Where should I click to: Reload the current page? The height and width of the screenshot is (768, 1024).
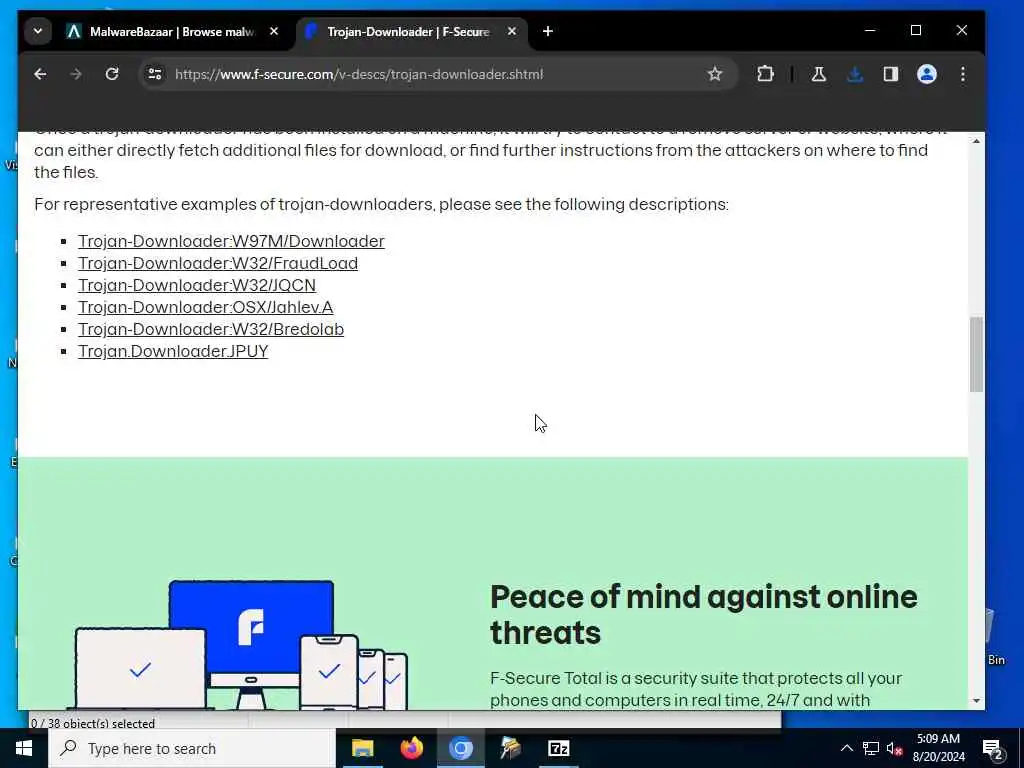pos(112,74)
